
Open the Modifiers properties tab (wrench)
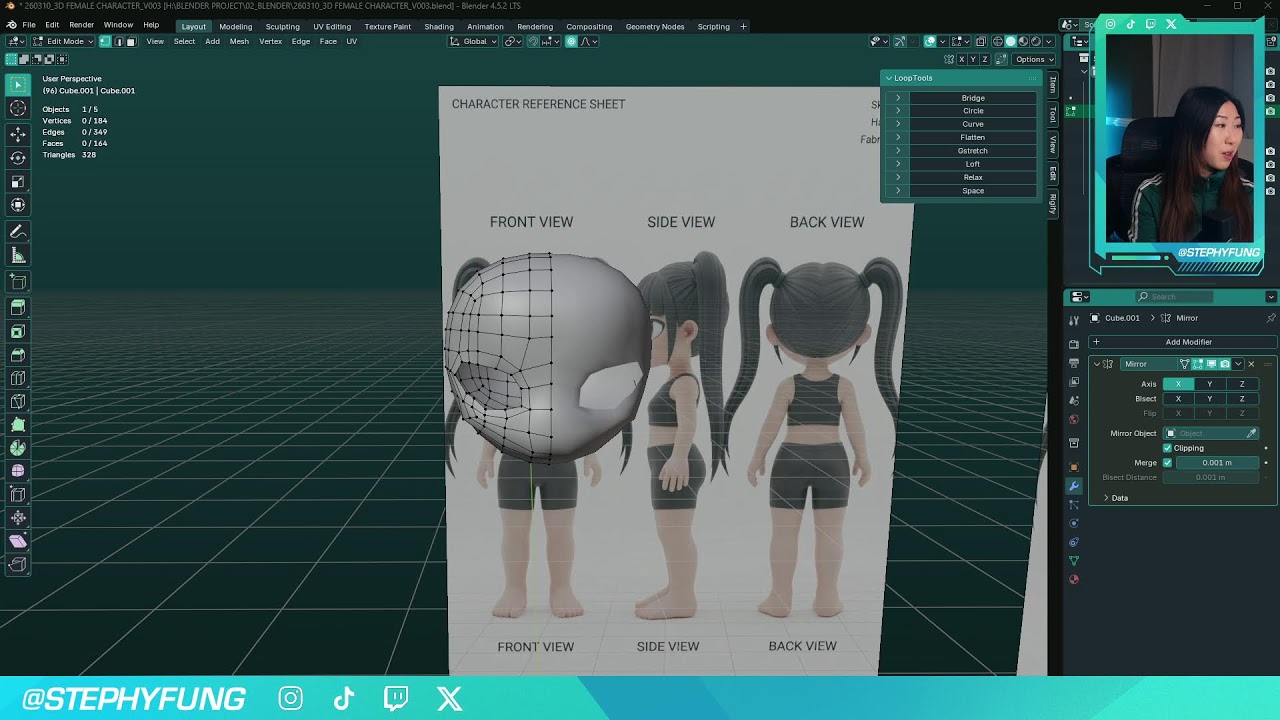(x=1074, y=486)
